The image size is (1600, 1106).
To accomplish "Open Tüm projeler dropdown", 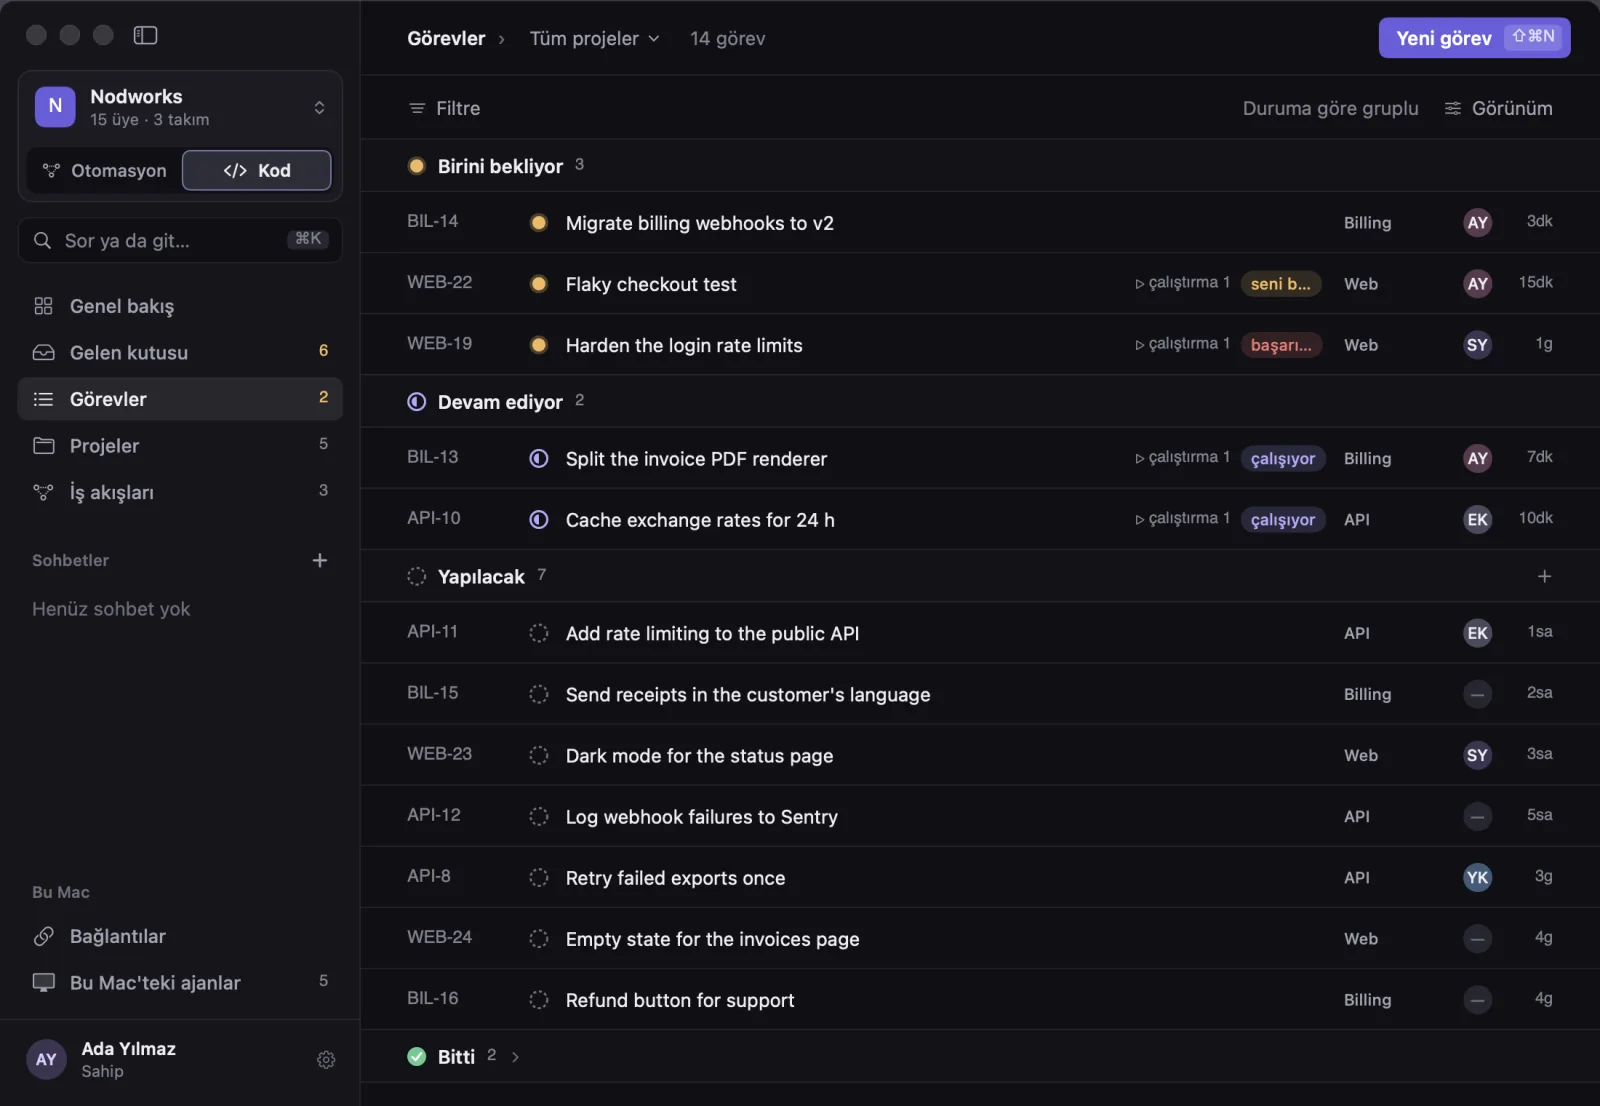I will (x=594, y=38).
